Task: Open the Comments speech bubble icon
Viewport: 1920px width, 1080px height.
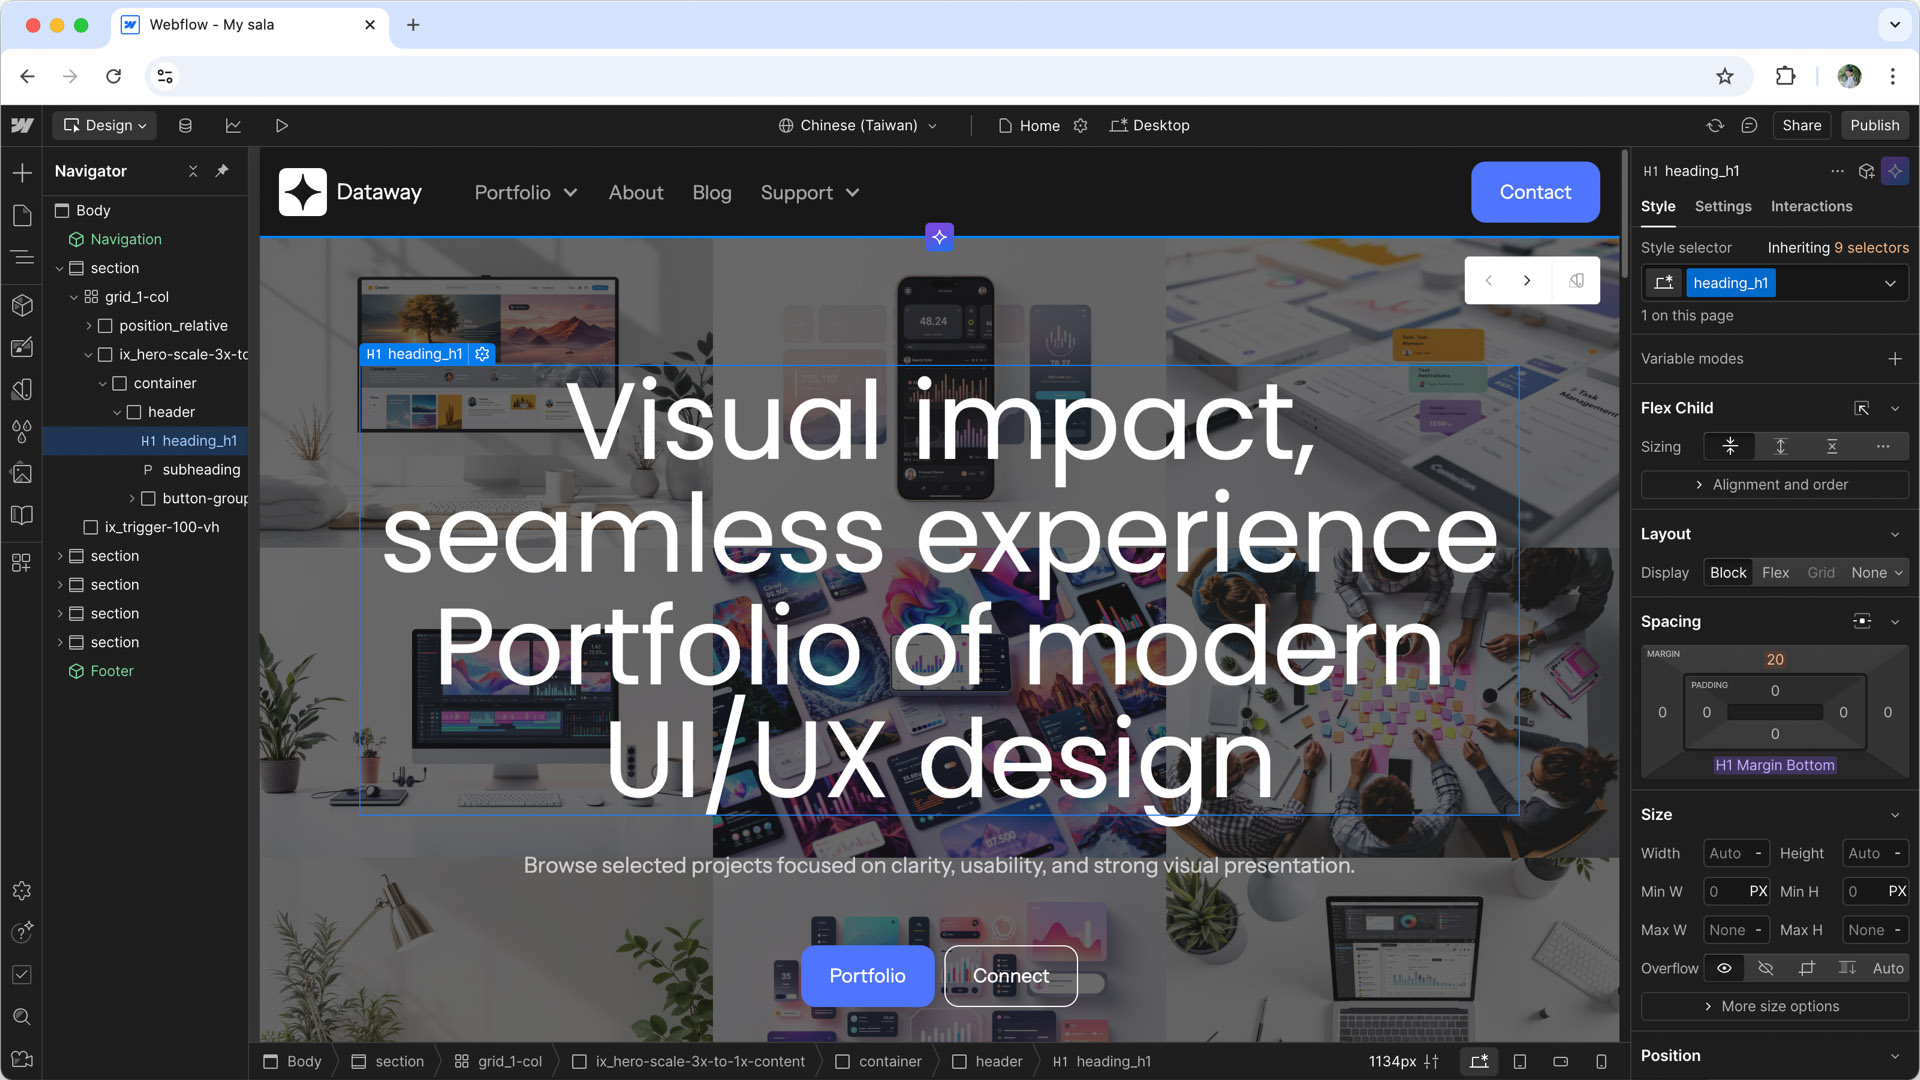Action: click(1749, 126)
